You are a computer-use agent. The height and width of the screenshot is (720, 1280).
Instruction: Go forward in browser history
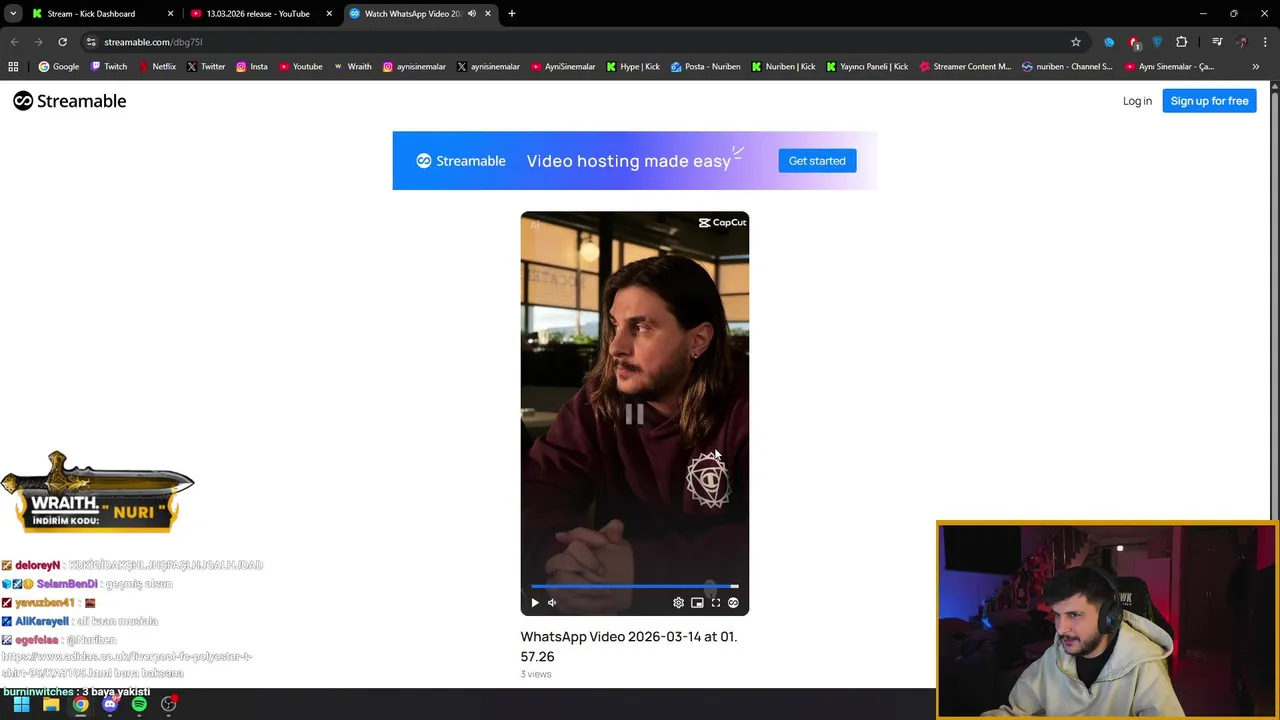pyautogui.click(x=38, y=42)
